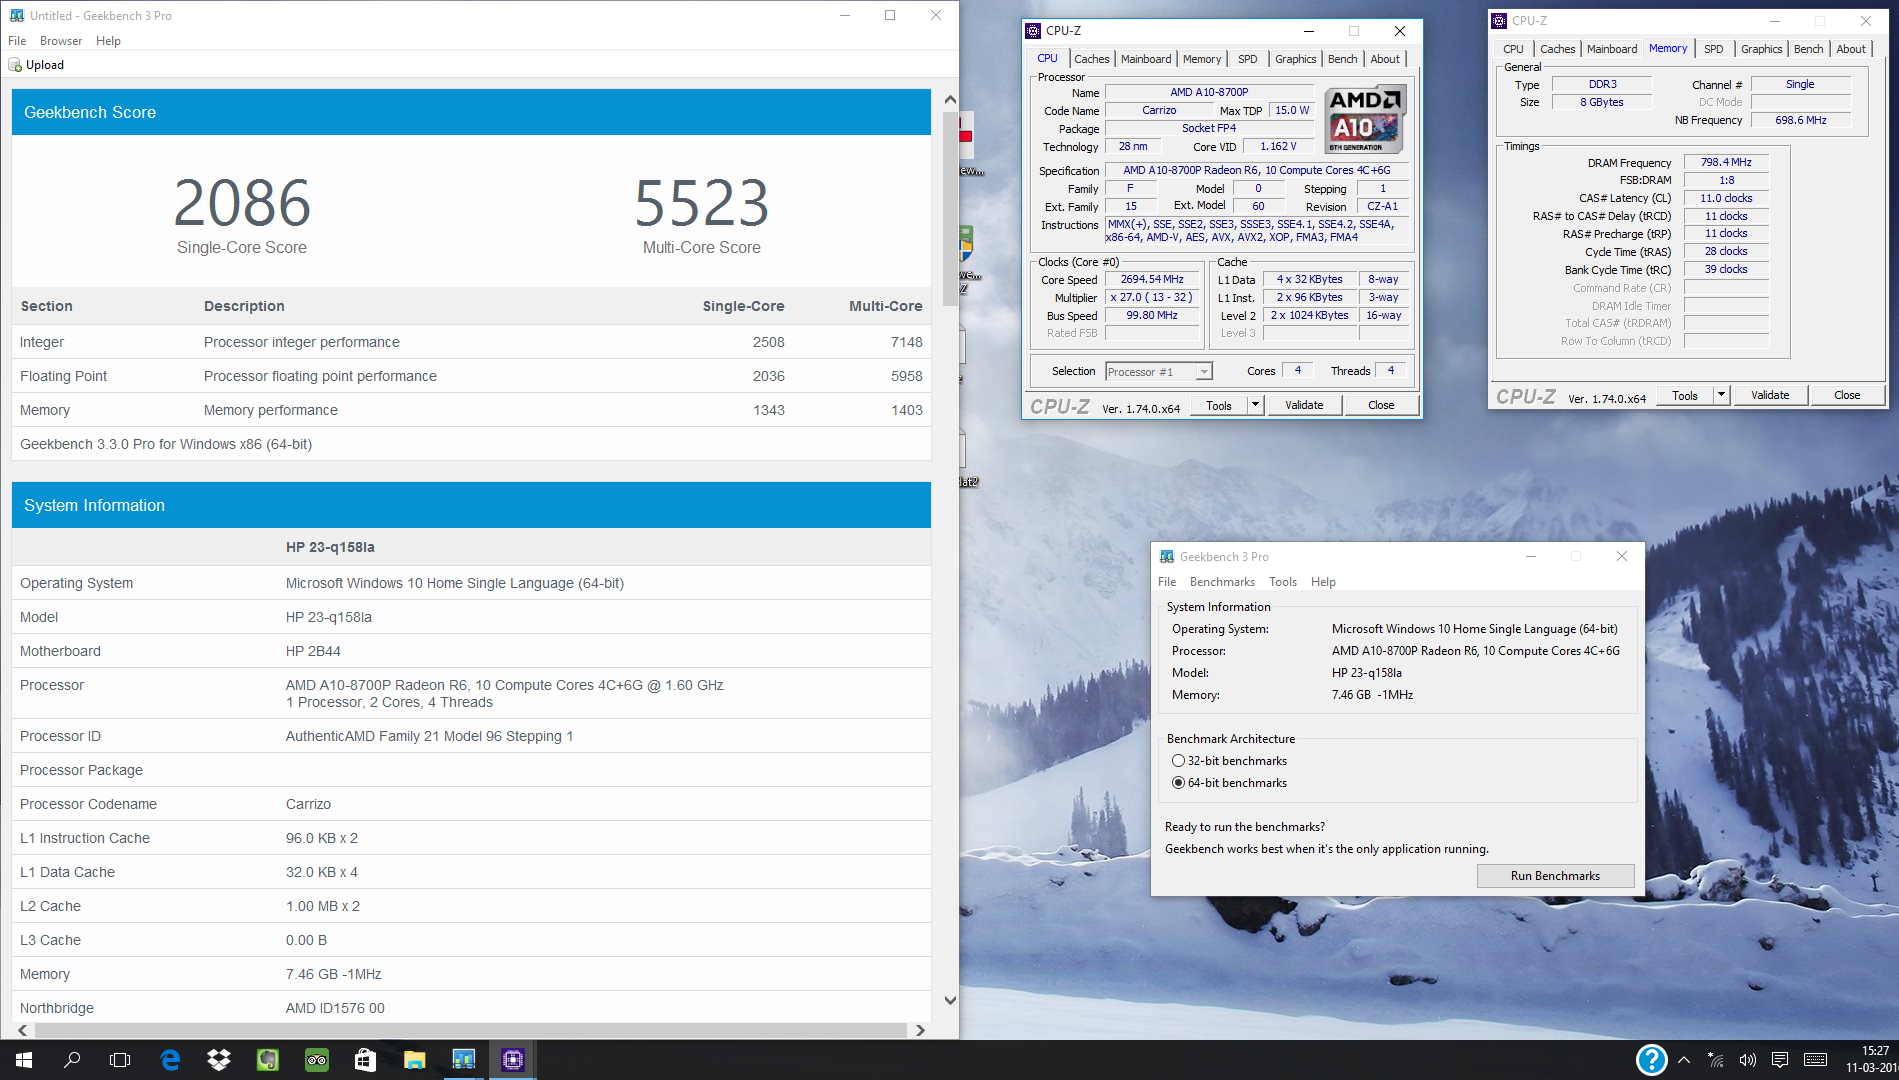Click the CPU-Z title bar icon of the Memory window
This screenshot has height=1080, width=1899.
pos(1499,21)
